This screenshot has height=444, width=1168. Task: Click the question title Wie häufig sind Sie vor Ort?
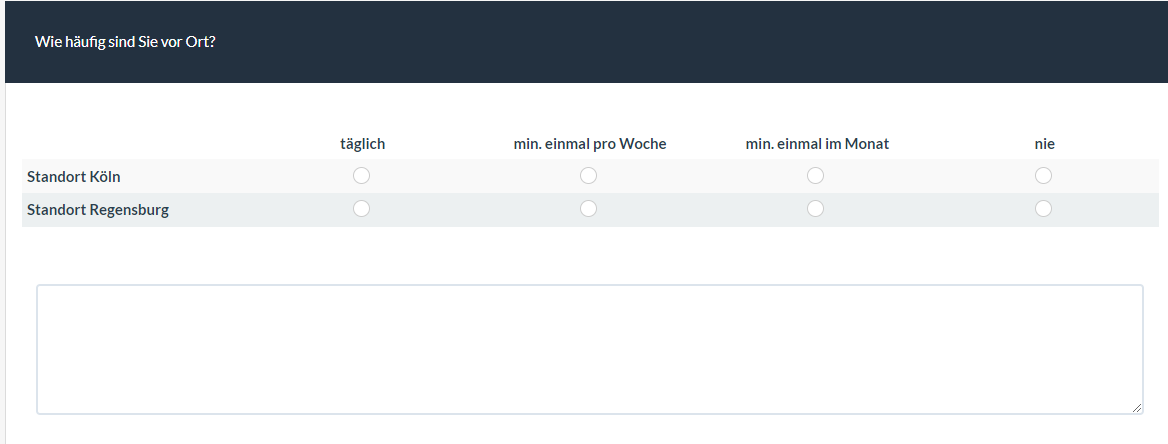pos(125,42)
